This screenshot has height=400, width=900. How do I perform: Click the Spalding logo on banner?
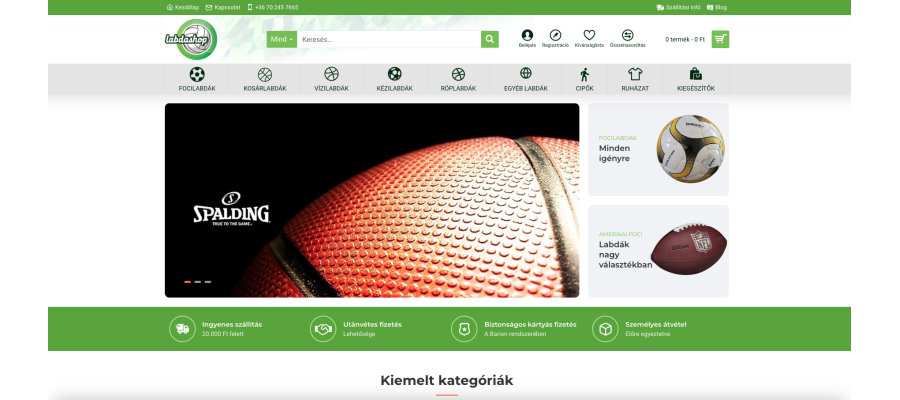[x=231, y=209]
